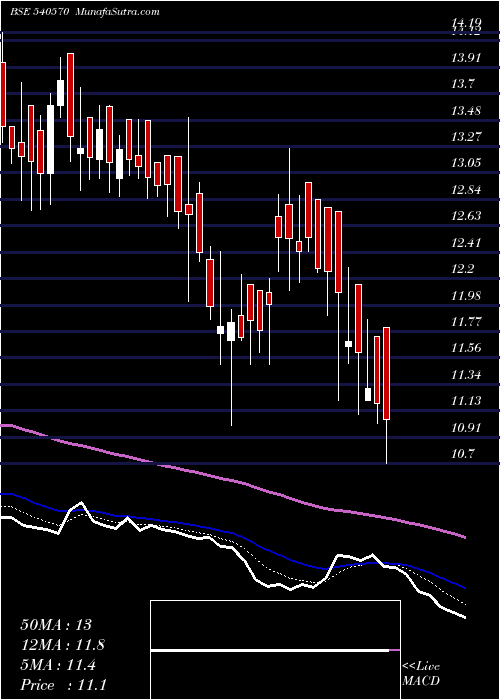
Task: Click the Price : 11.1 readout
Action: click(x=63, y=685)
